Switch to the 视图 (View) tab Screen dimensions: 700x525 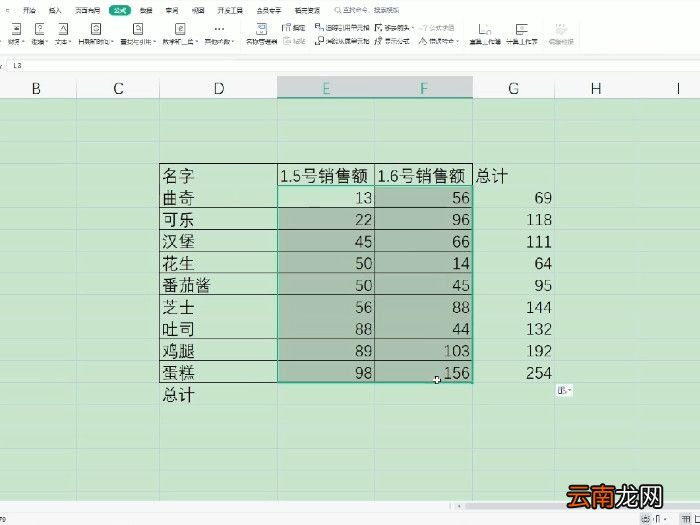[x=198, y=10]
